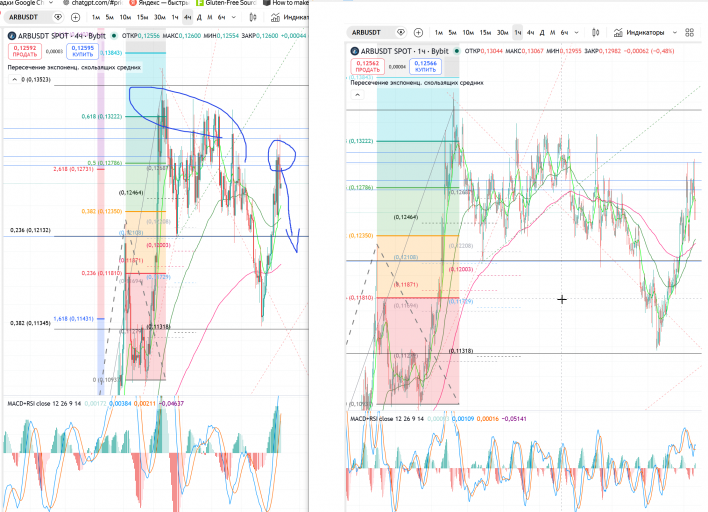The height and width of the screenshot is (512, 708).
Task: Select 15м timeframe in left chart
Action: [142, 17]
